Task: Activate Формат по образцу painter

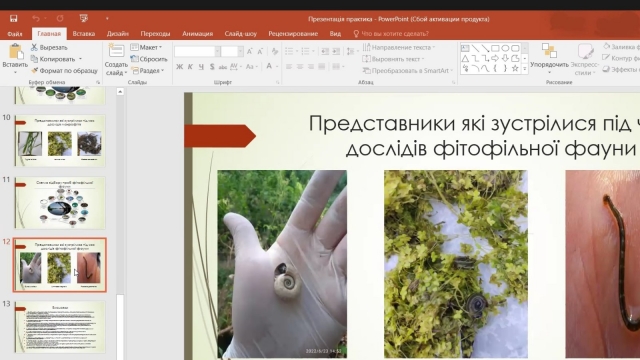Action: [x=64, y=71]
